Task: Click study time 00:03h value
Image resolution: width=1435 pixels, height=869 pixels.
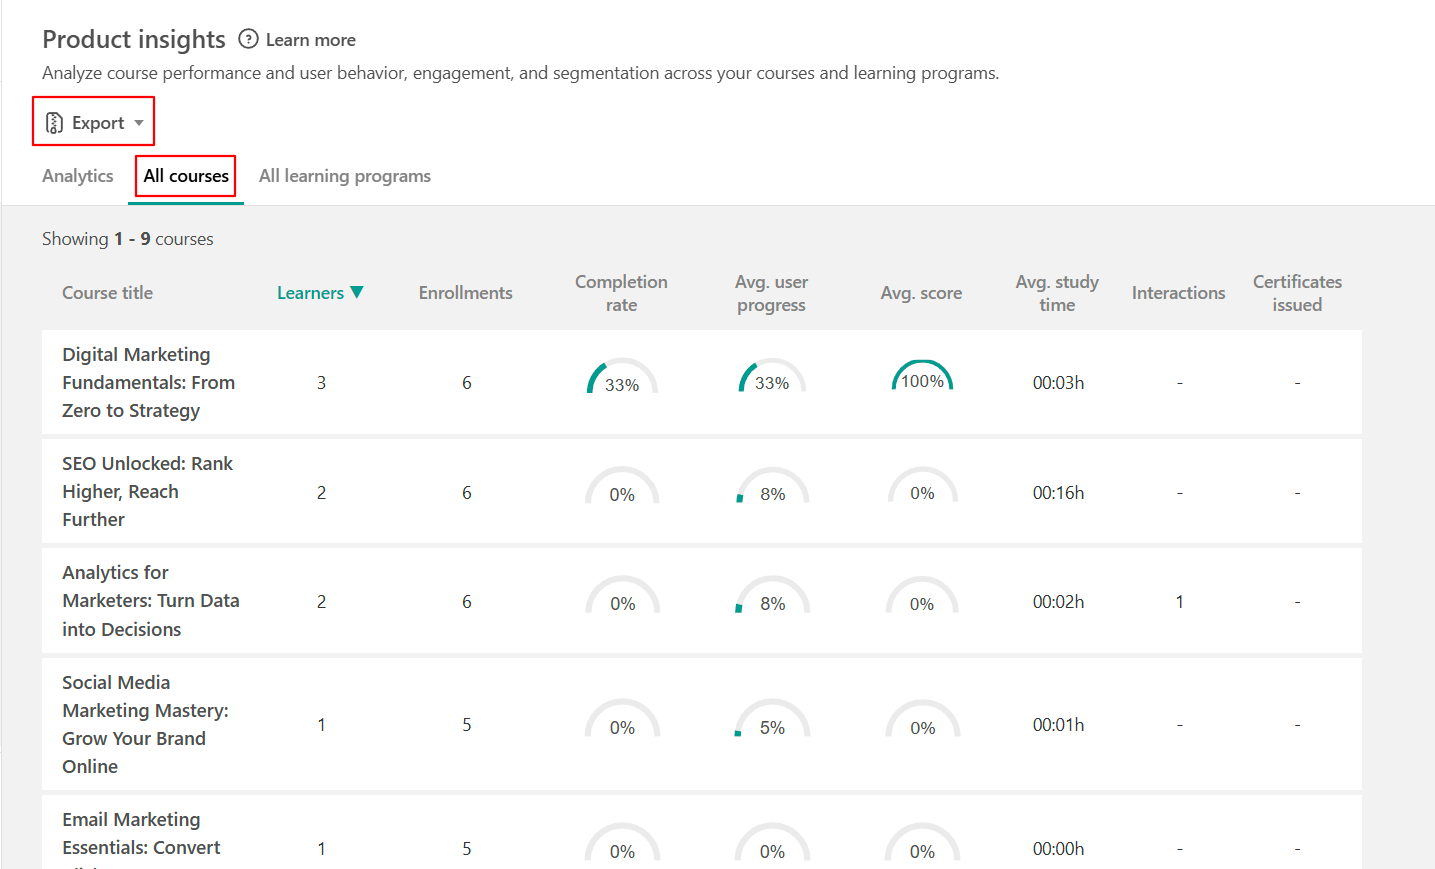Action: pos(1058,382)
